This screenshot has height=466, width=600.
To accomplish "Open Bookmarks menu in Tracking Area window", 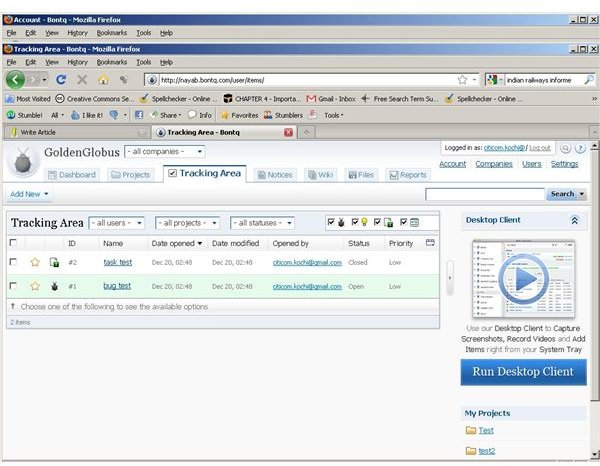I will [x=112, y=62].
